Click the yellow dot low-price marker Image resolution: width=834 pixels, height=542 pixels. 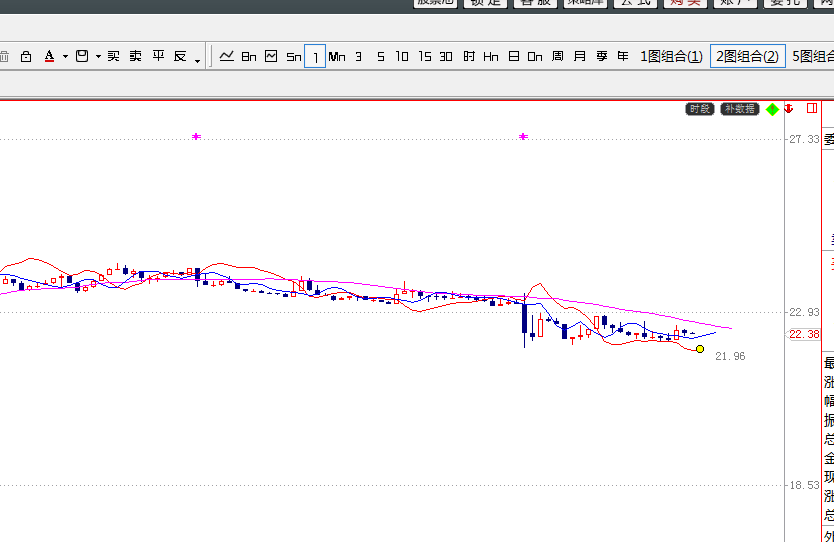click(700, 349)
